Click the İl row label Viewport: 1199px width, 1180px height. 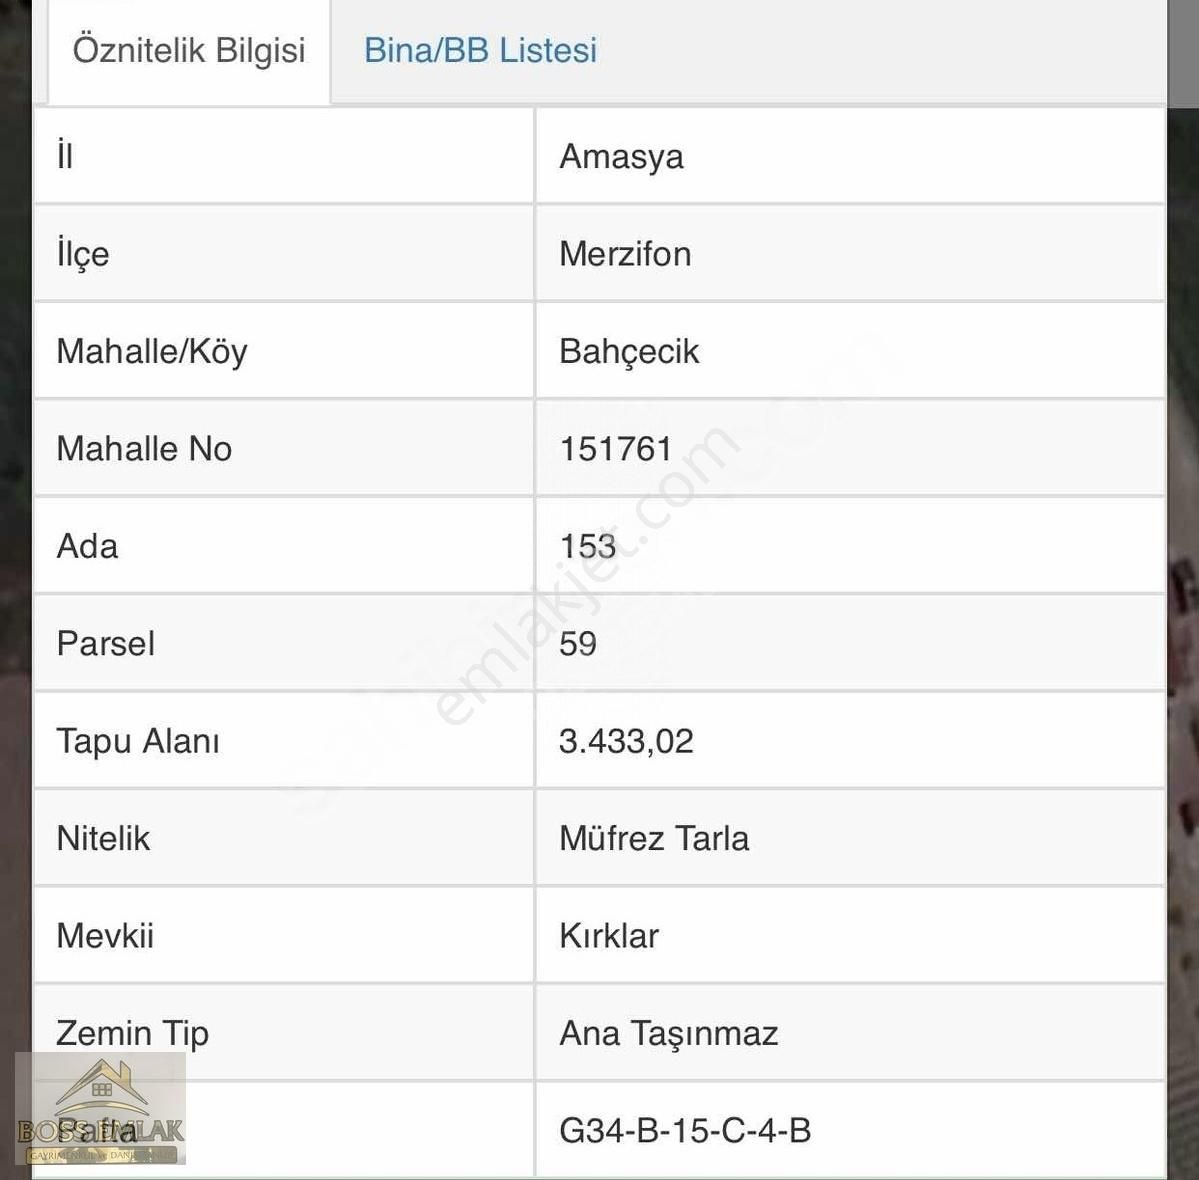[65, 156]
